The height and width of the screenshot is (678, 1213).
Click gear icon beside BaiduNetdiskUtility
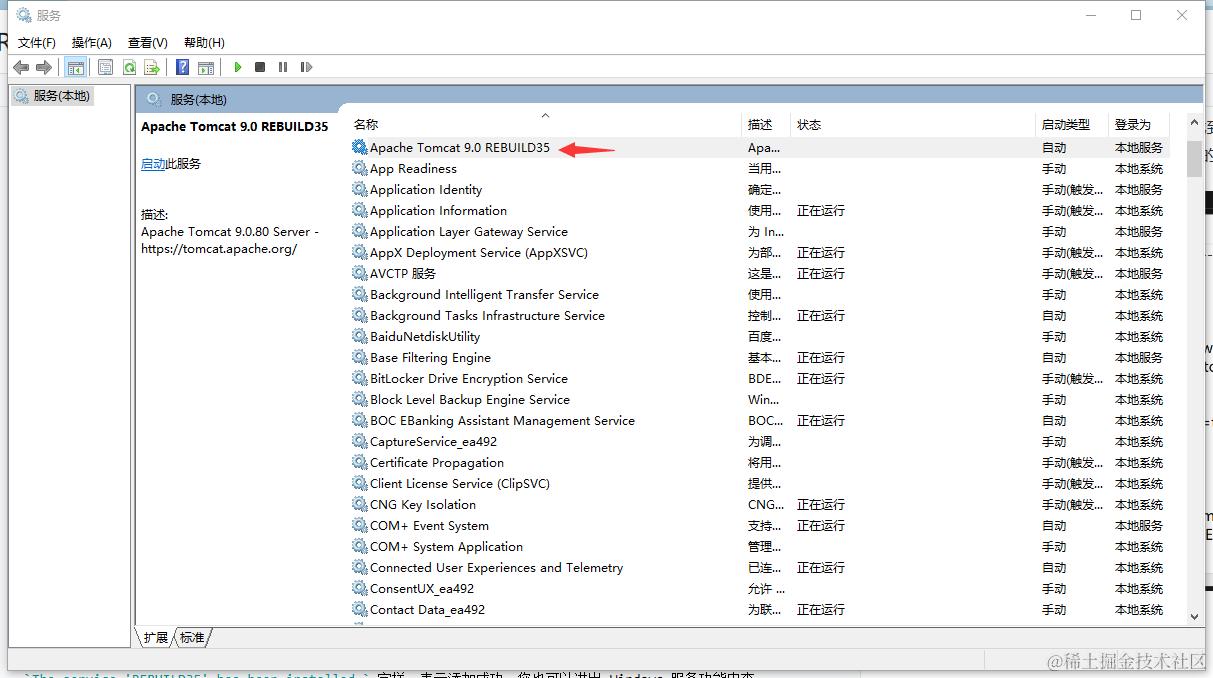(x=360, y=336)
